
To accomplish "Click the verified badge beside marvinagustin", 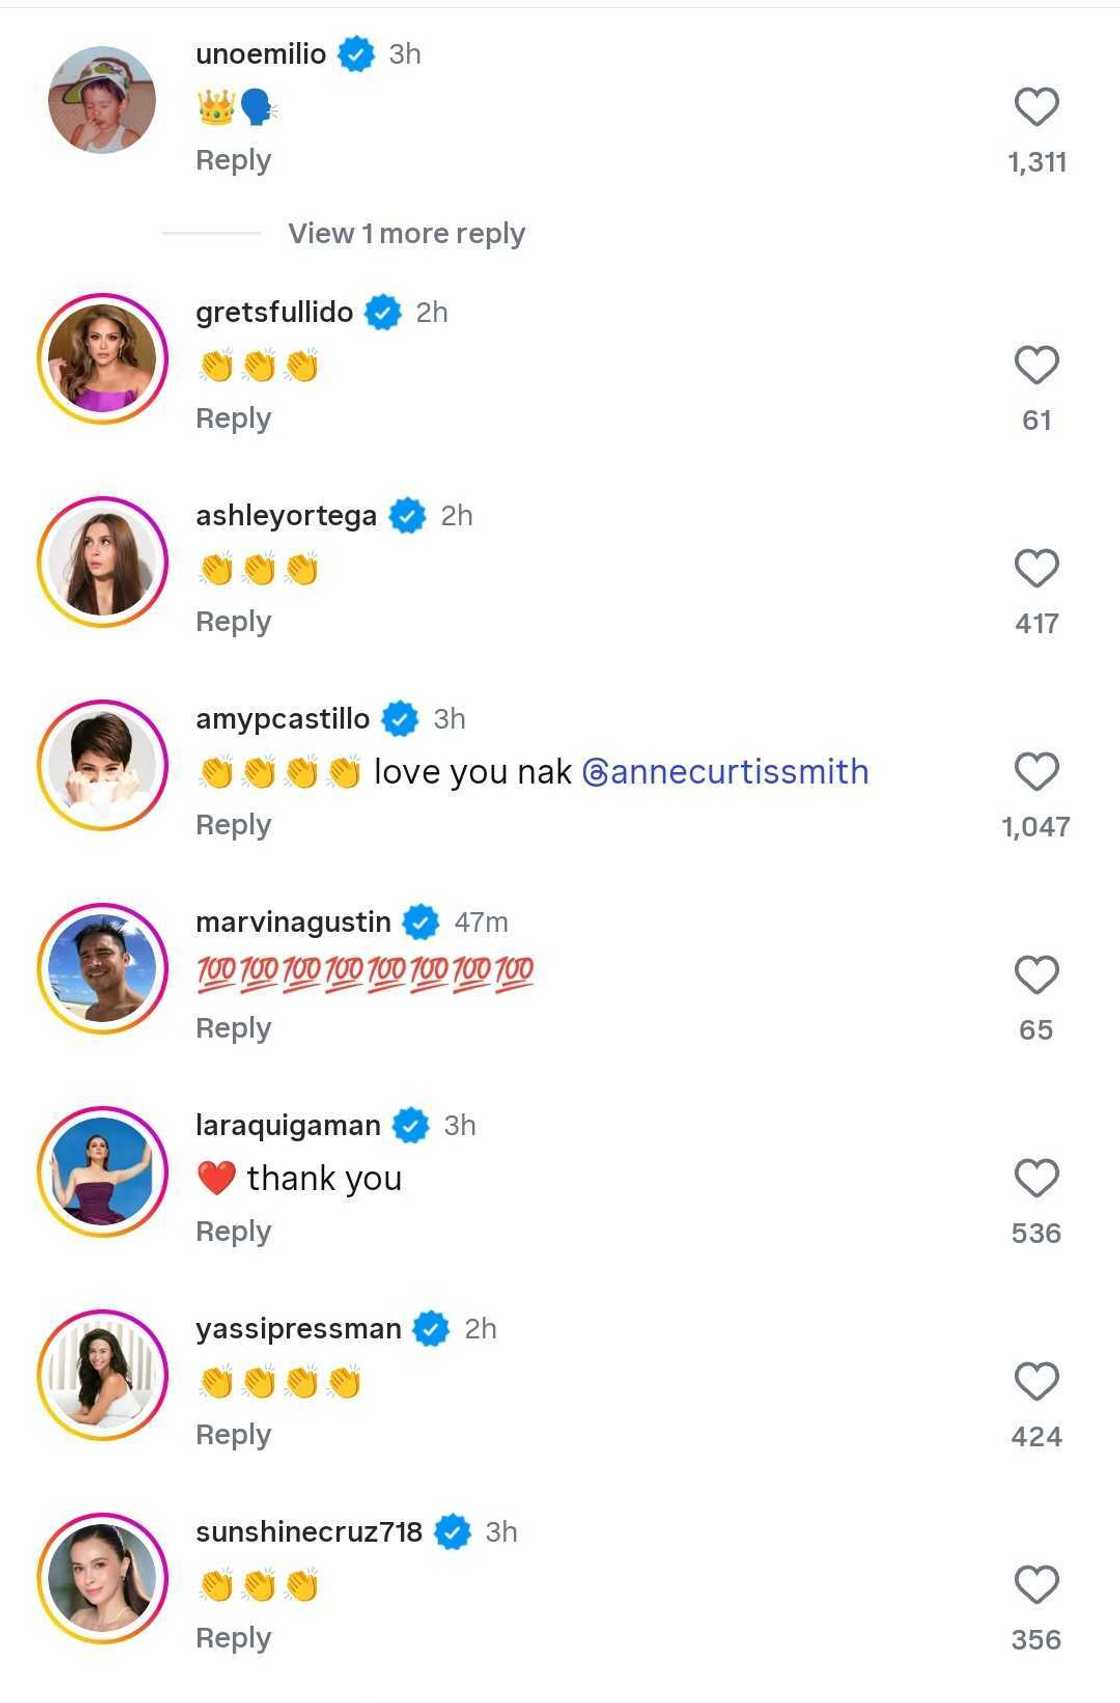I will click(x=420, y=921).
